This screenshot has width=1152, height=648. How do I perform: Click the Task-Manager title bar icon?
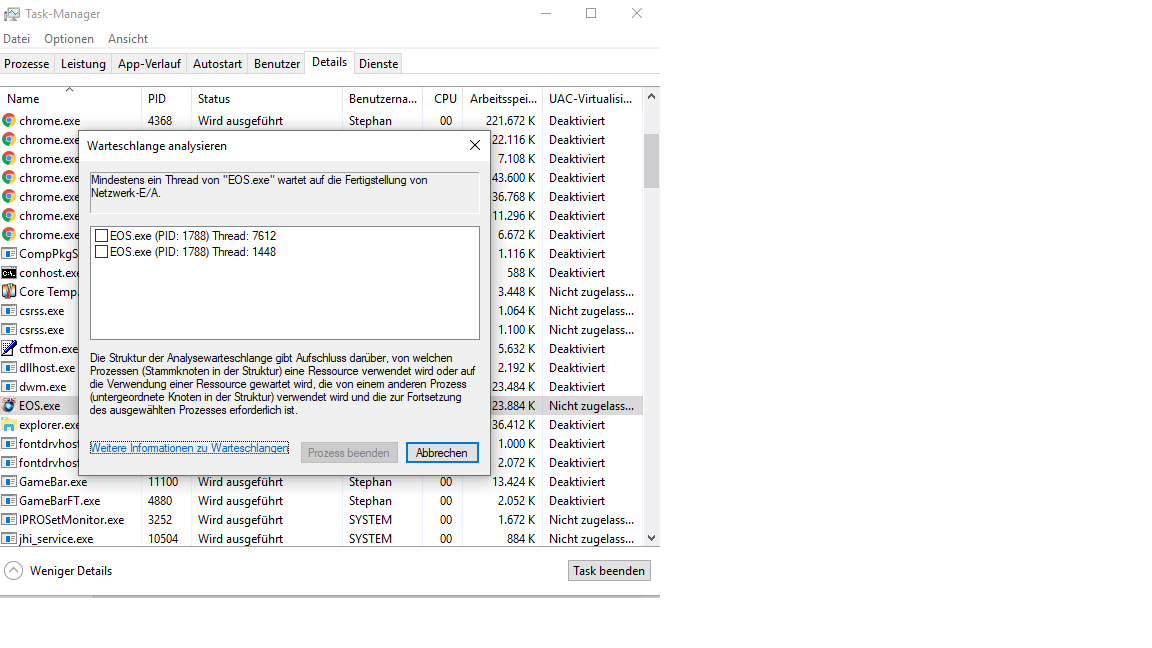click(12, 14)
